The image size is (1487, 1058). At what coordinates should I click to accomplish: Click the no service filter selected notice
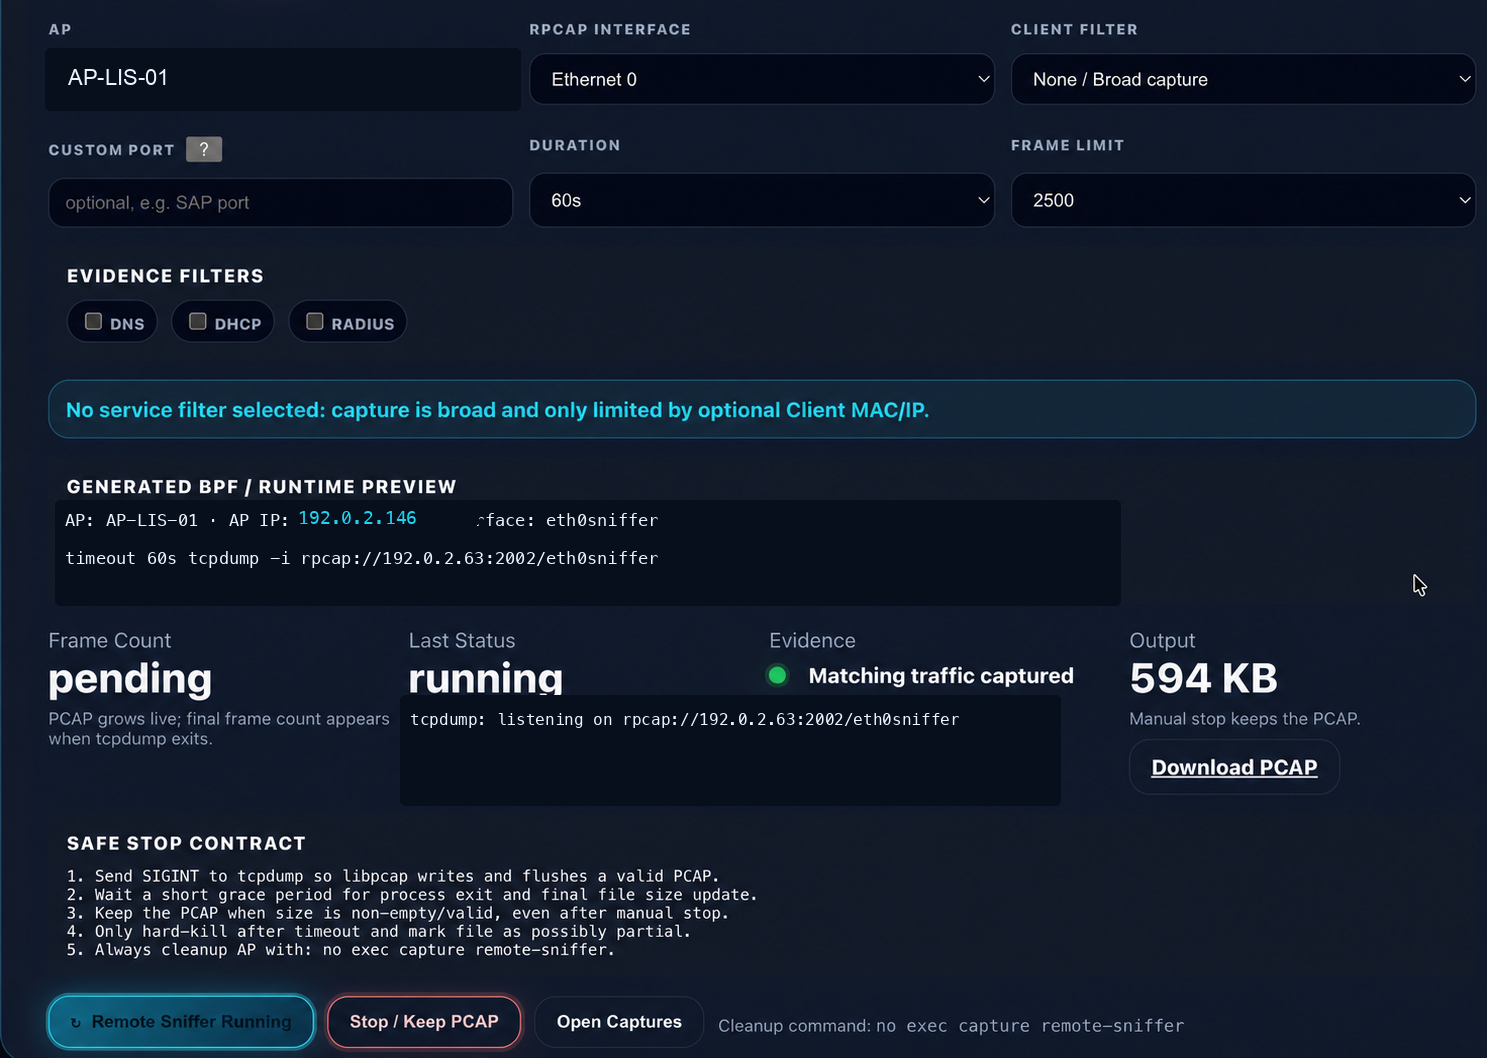762,409
